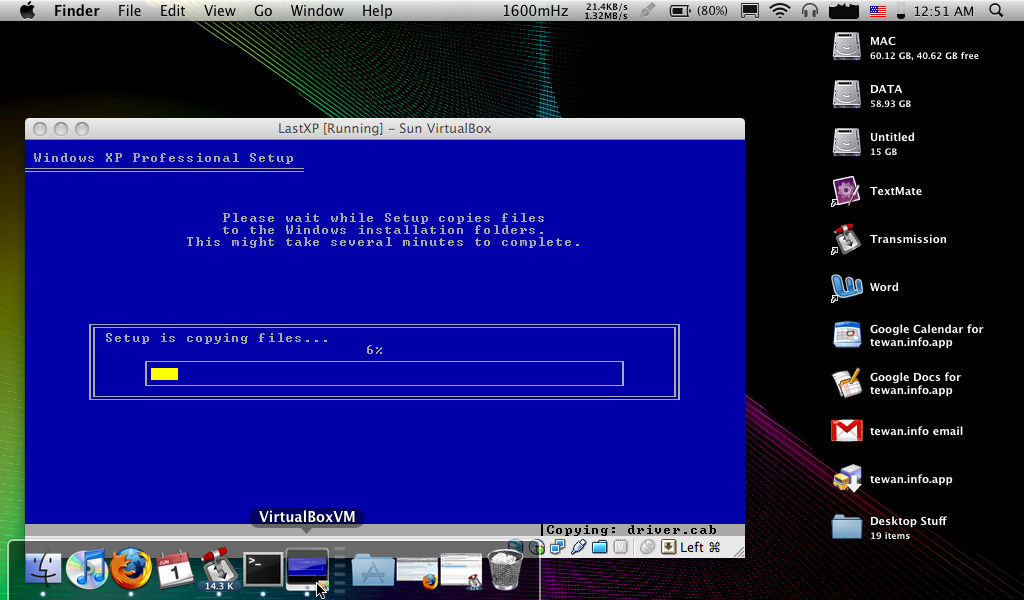The image size is (1024, 600).
Task: Open the volume menu in the menu bar
Action: coord(901,10)
